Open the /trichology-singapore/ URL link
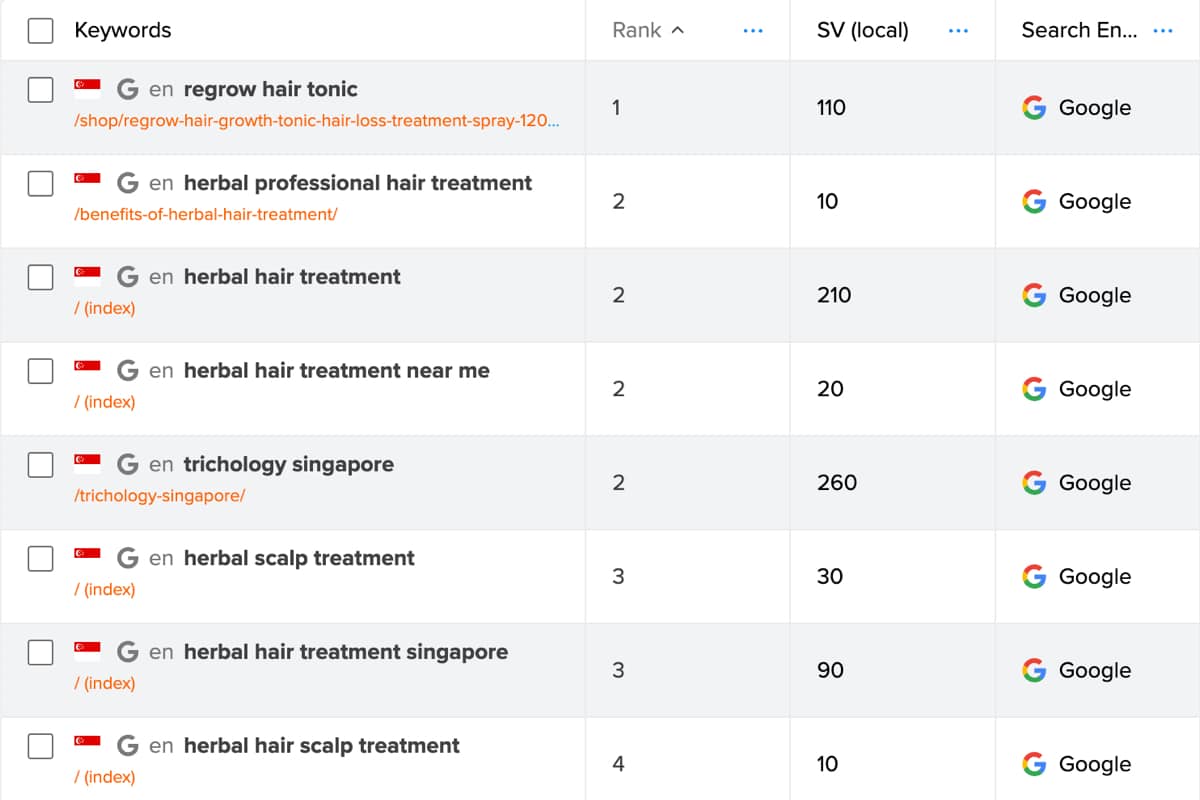This screenshot has height=800, width=1200. click(160, 495)
